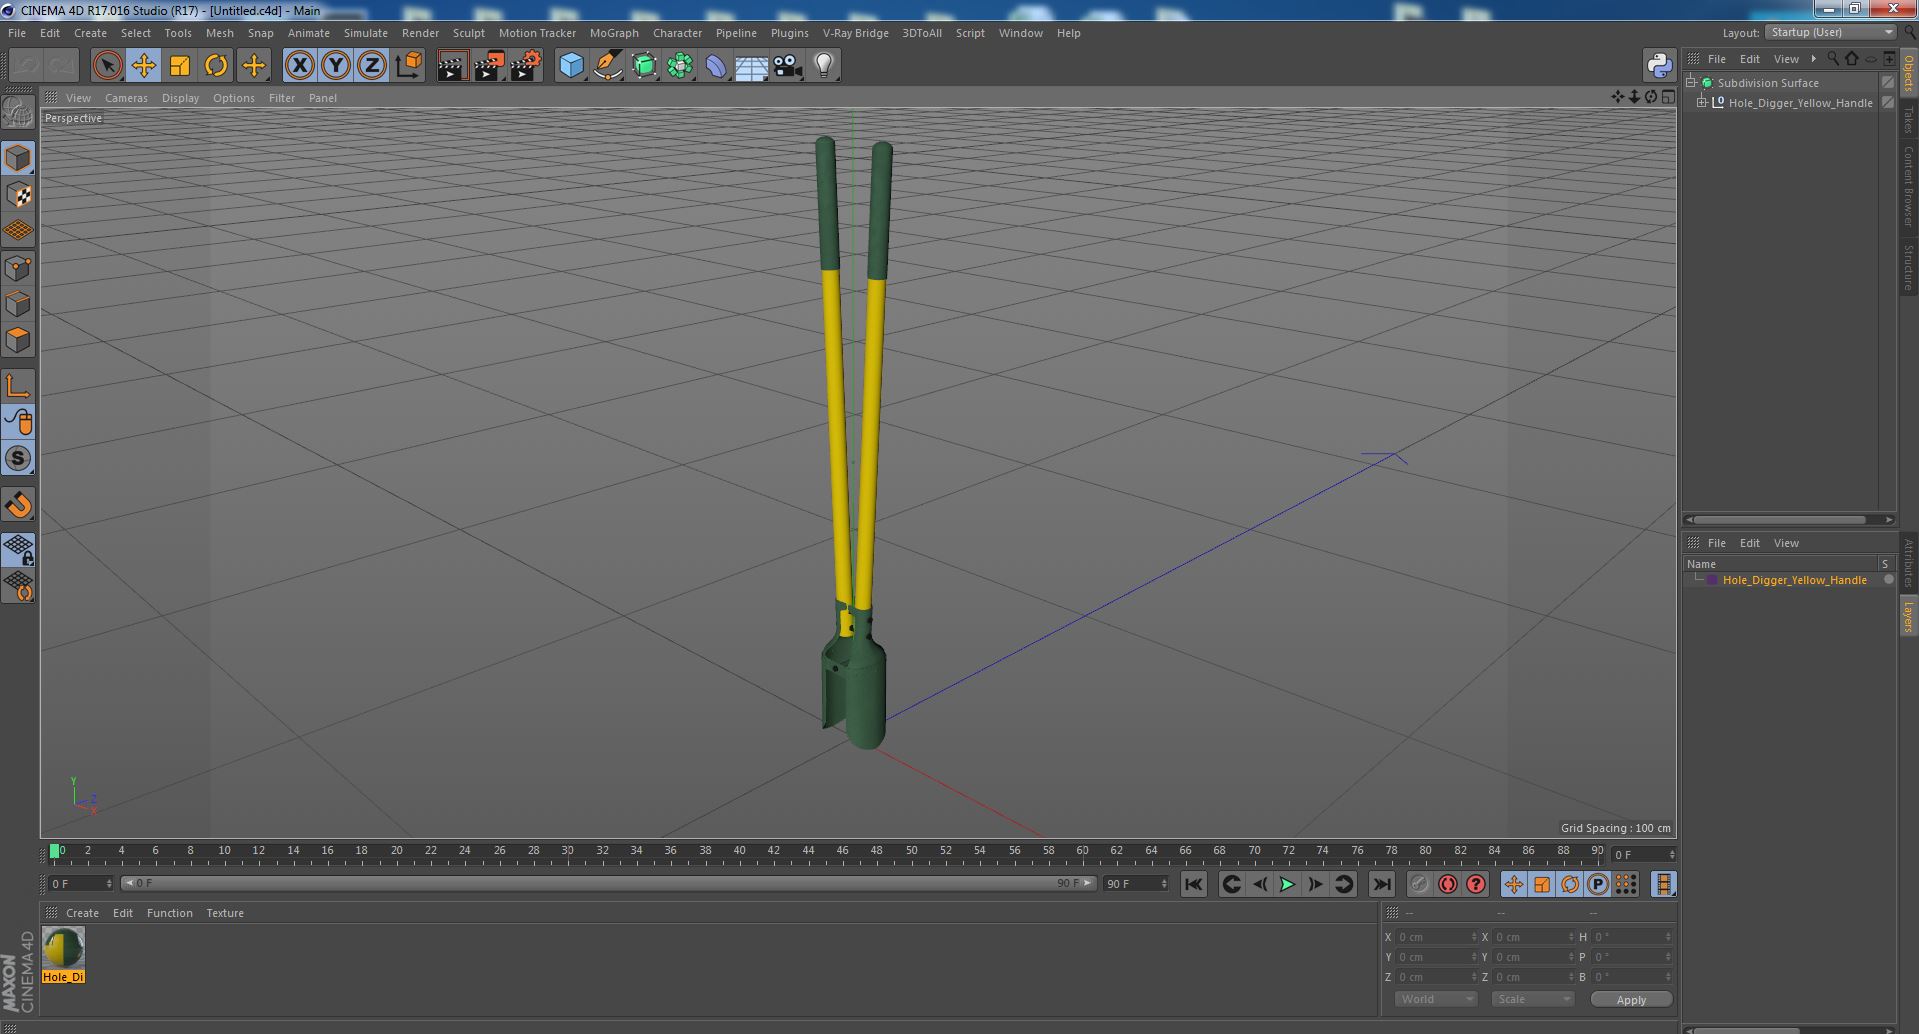
Task: Add a Floor environment object
Action: (751, 66)
